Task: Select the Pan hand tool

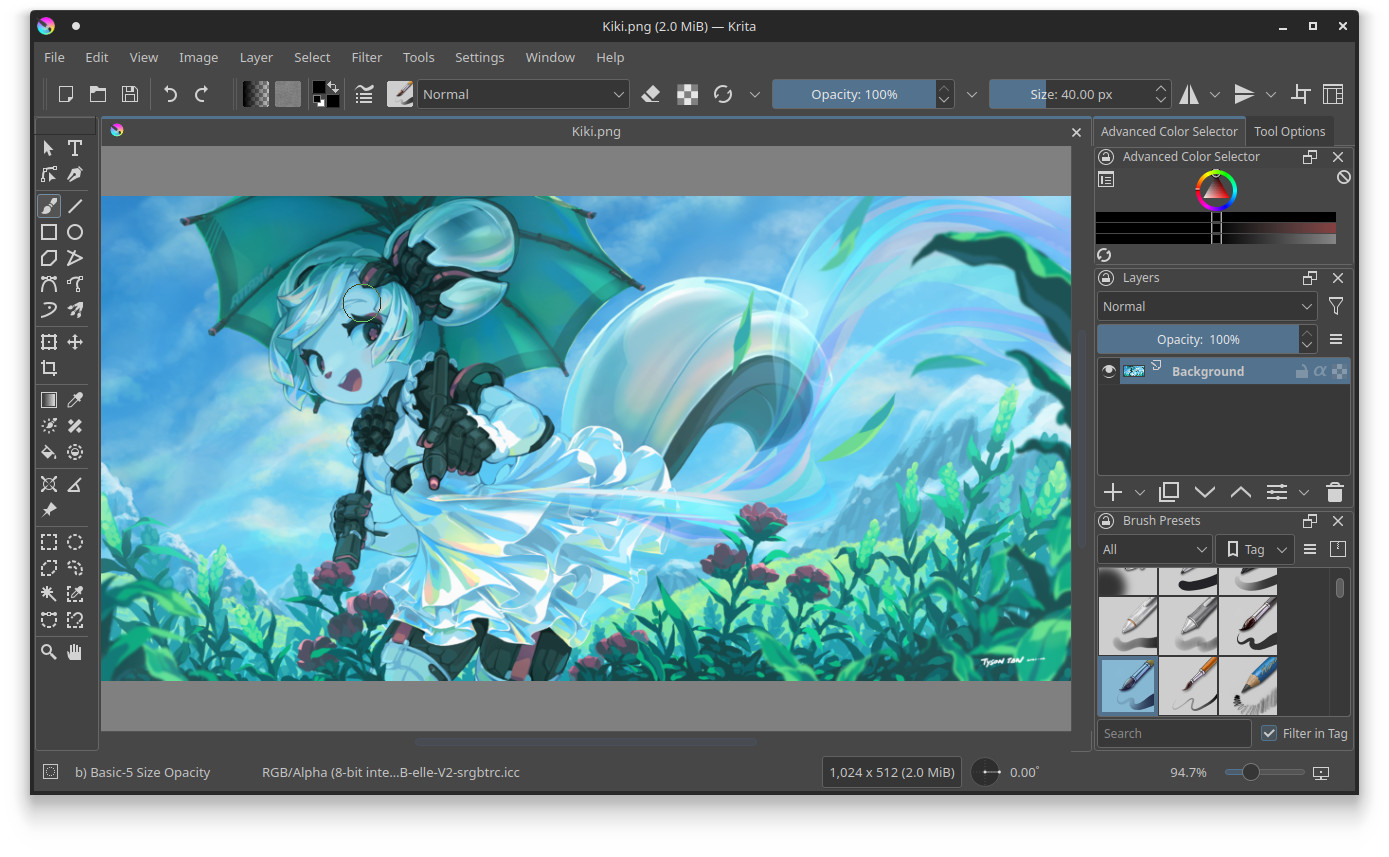Action: click(75, 652)
